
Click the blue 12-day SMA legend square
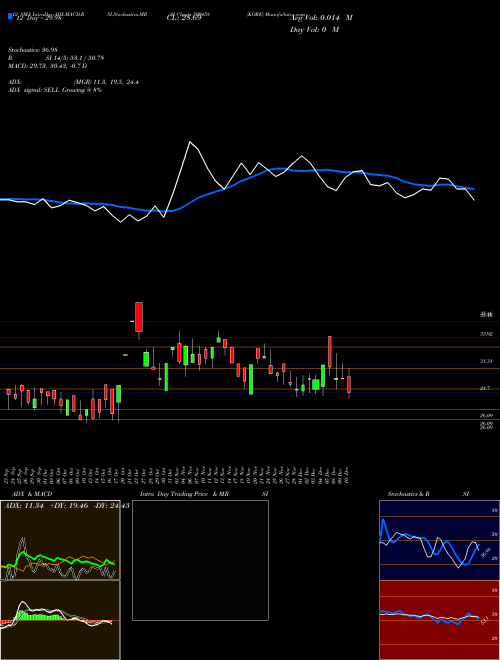(x=11, y=16)
